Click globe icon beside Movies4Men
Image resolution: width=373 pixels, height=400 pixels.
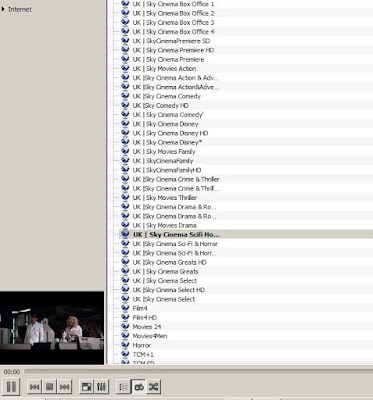click(x=125, y=336)
